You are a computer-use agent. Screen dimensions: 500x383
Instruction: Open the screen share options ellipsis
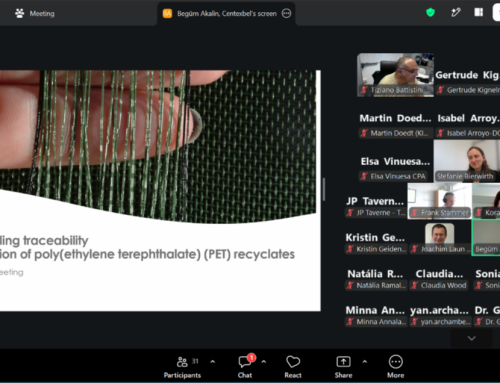pyautogui.click(x=286, y=13)
